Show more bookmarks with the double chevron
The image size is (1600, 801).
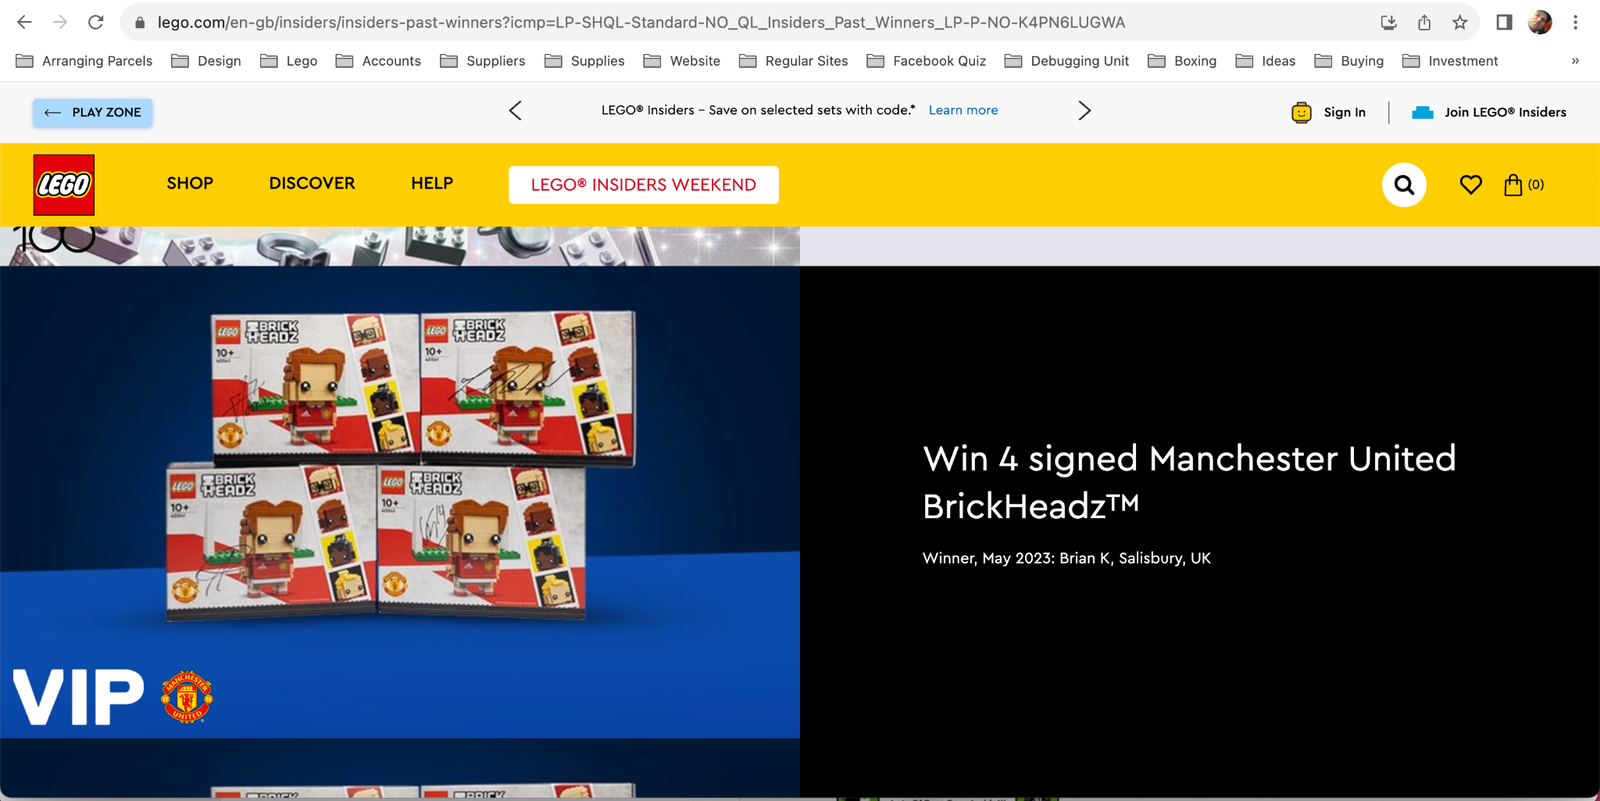pyautogui.click(x=1575, y=61)
